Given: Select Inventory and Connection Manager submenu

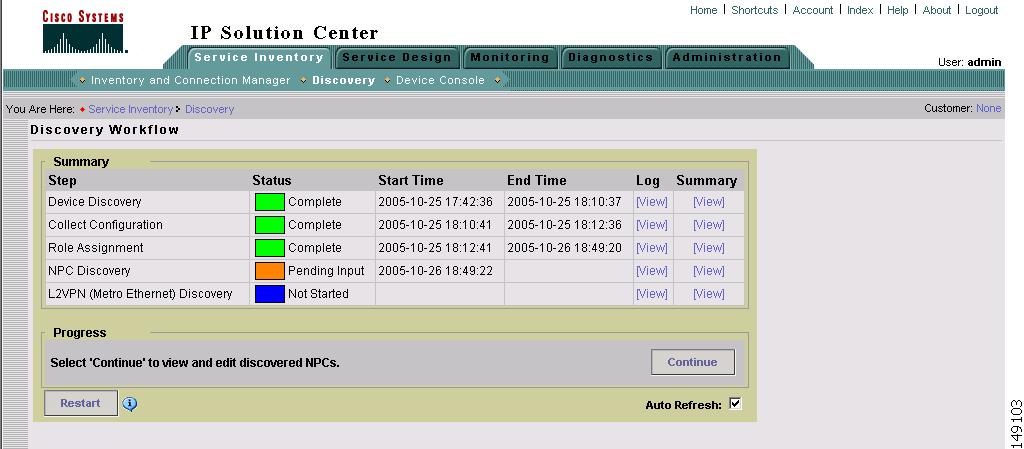Looking at the screenshot, I should point(191,80).
